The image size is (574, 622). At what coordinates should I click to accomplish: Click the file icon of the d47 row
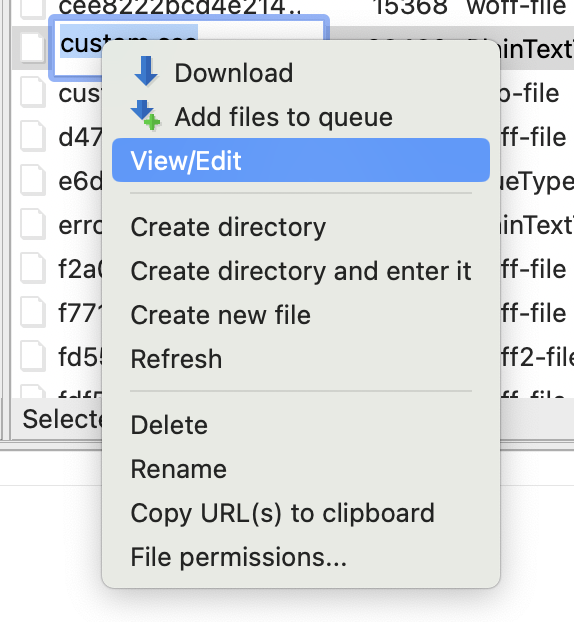coord(33,137)
